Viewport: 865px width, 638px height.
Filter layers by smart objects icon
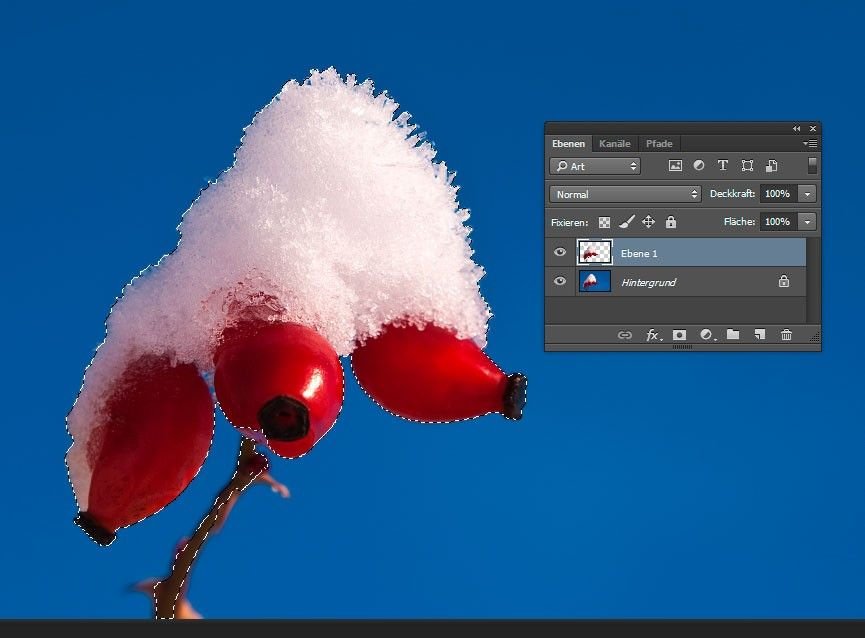pyautogui.click(x=771, y=165)
